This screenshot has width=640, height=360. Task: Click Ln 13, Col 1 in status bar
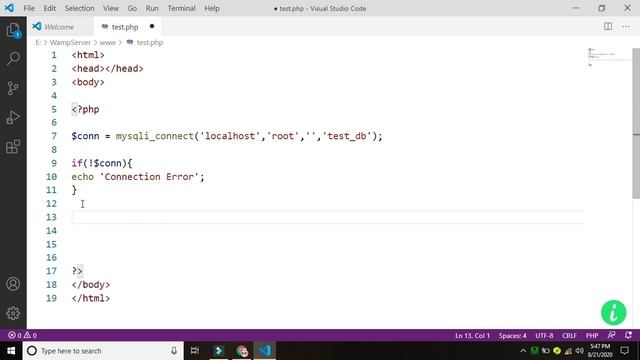coord(472,336)
